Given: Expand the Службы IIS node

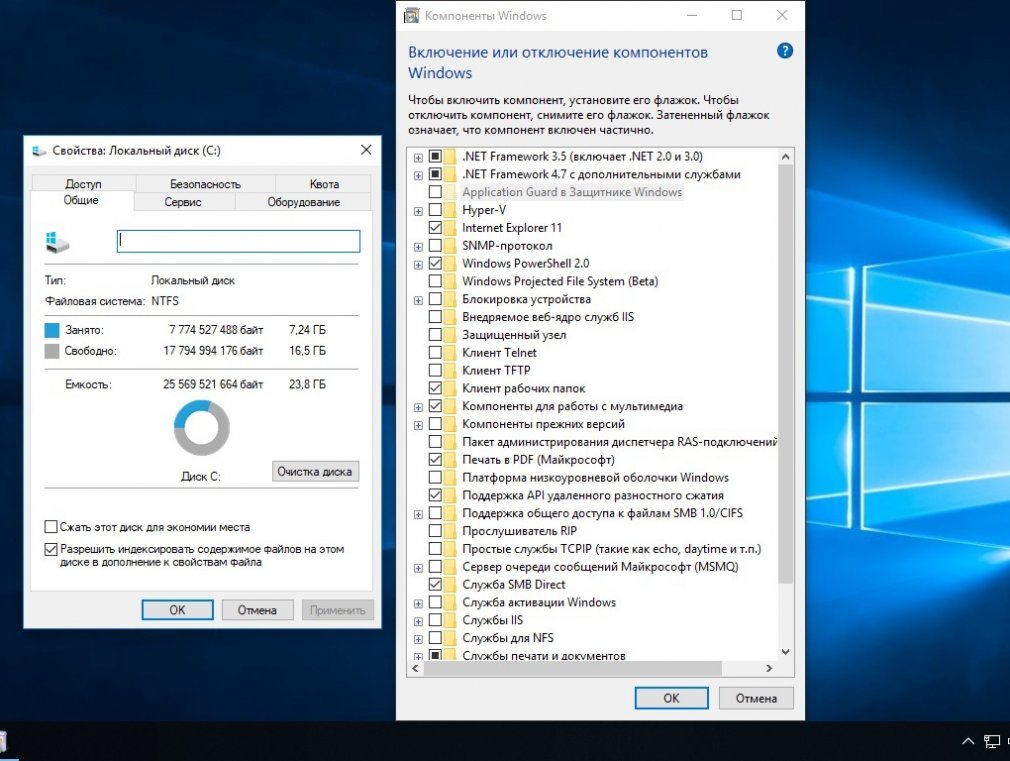Looking at the screenshot, I should point(418,621).
